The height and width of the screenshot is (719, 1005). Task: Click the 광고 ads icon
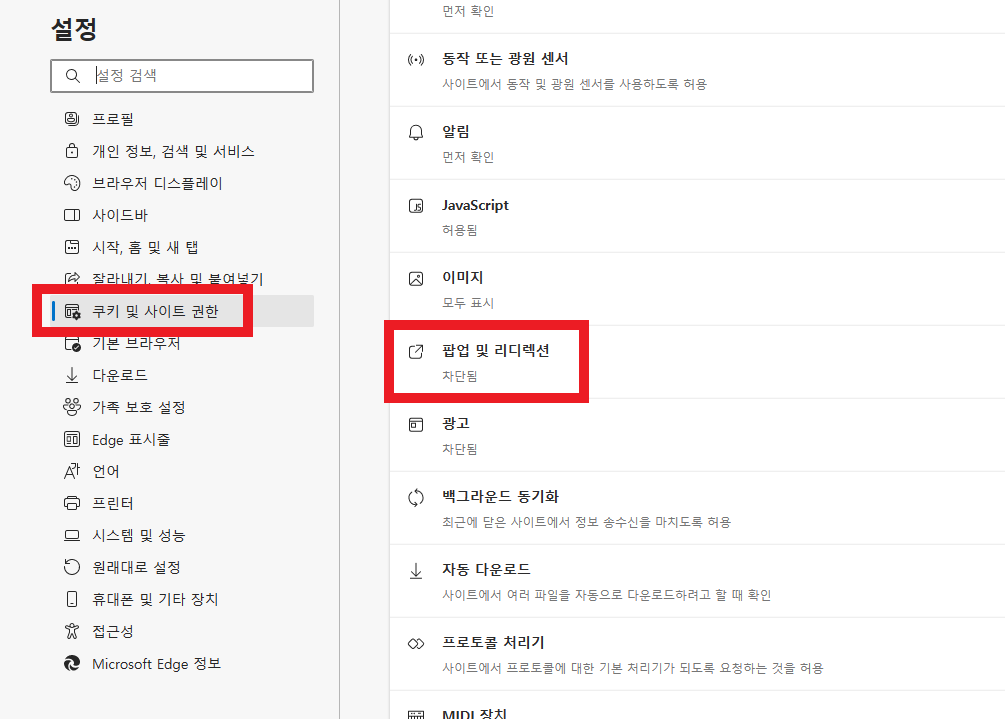point(415,423)
